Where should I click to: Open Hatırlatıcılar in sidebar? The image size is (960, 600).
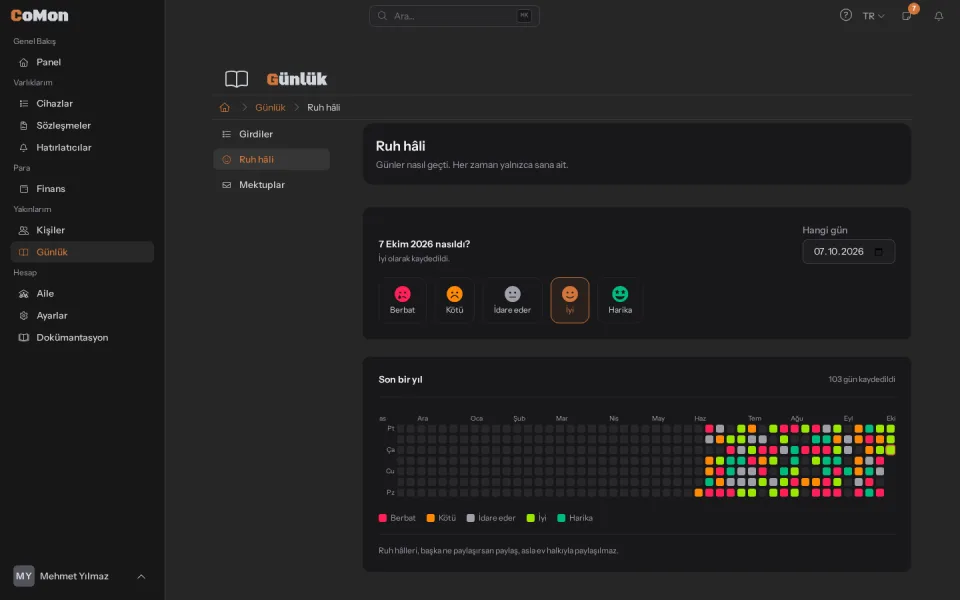tap(82, 148)
